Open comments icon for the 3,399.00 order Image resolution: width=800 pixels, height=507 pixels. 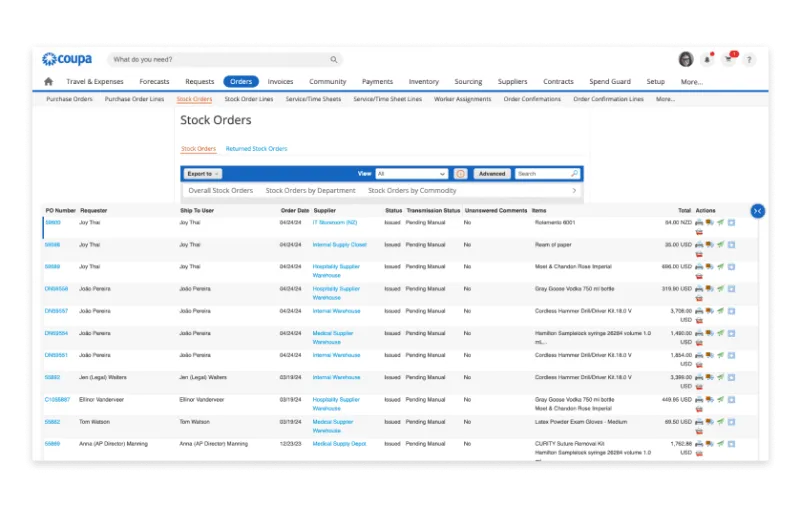point(710,377)
